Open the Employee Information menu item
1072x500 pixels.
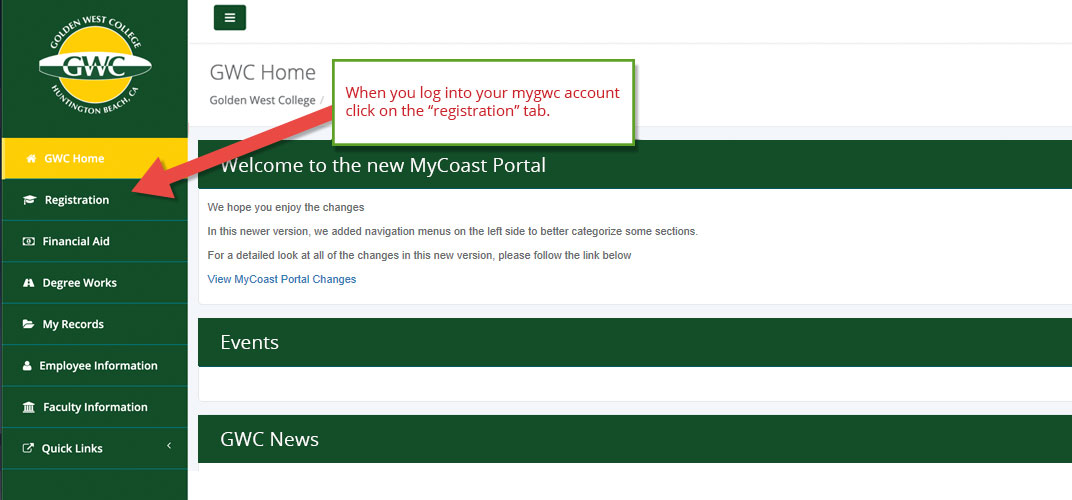click(94, 366)
